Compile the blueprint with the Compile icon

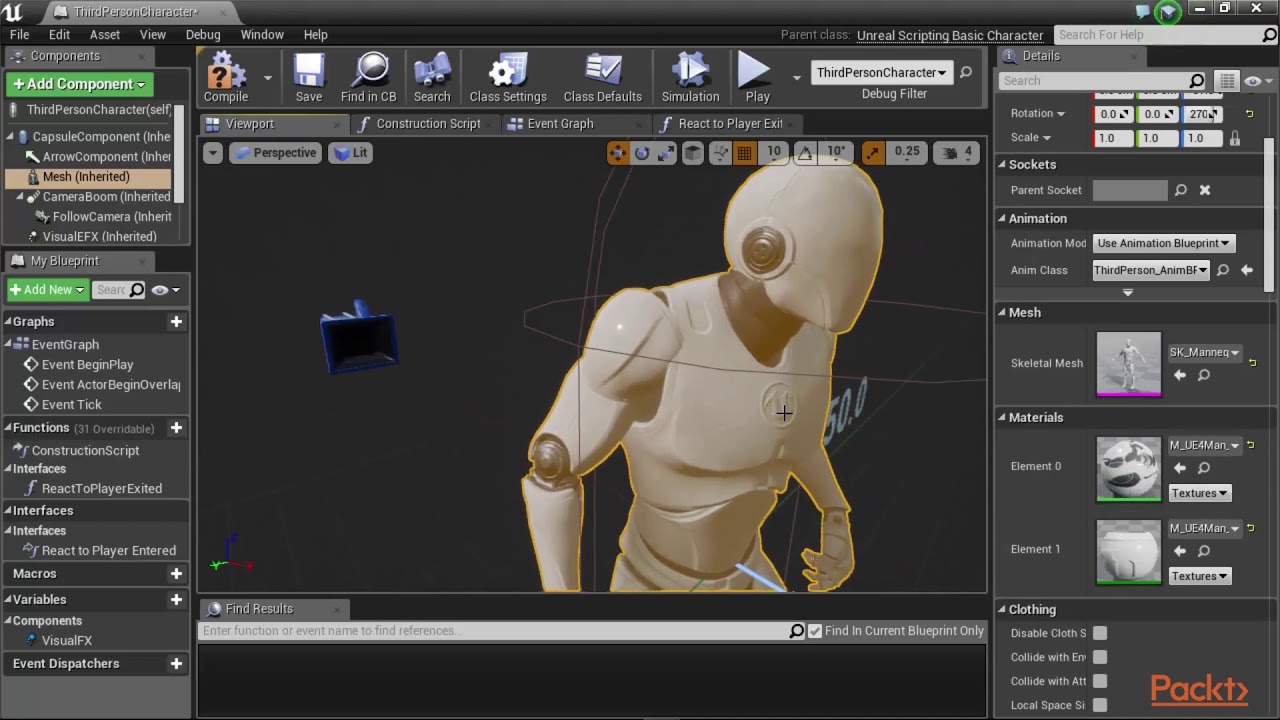226,77
